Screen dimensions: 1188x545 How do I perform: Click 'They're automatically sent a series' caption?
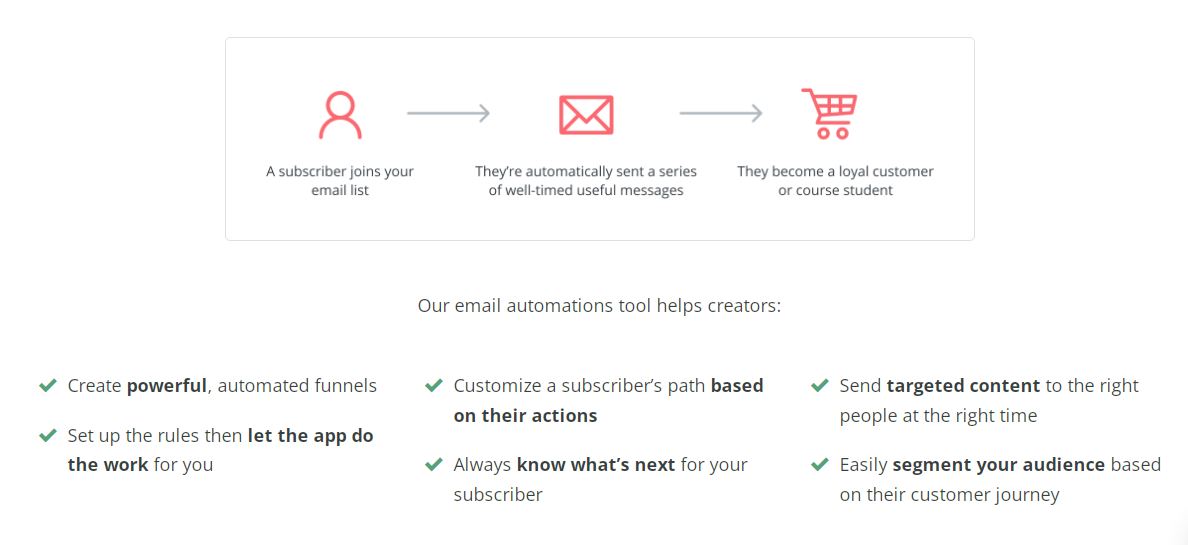(x=586, y=180)
